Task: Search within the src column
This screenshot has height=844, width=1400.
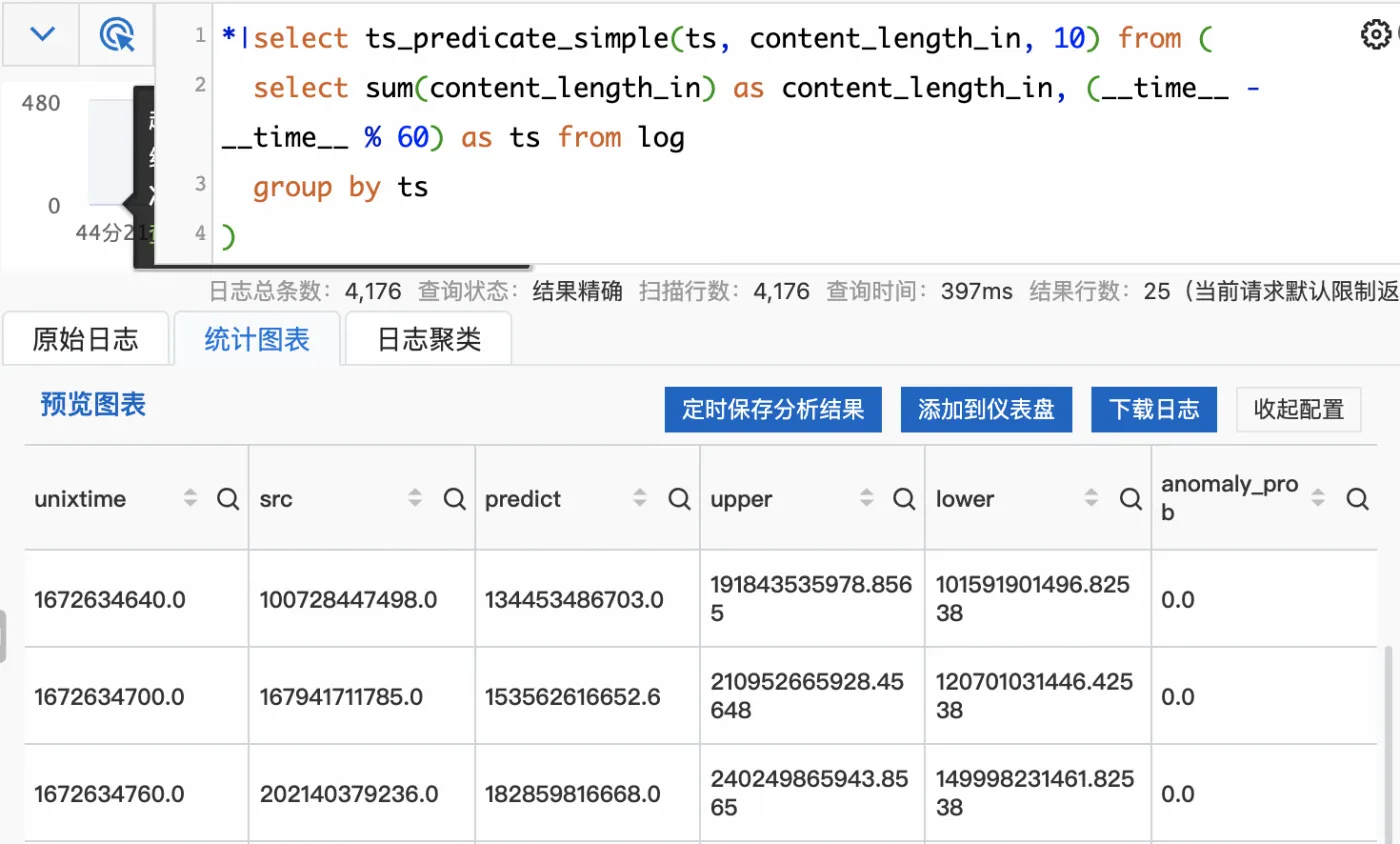Action: (454, 498)
